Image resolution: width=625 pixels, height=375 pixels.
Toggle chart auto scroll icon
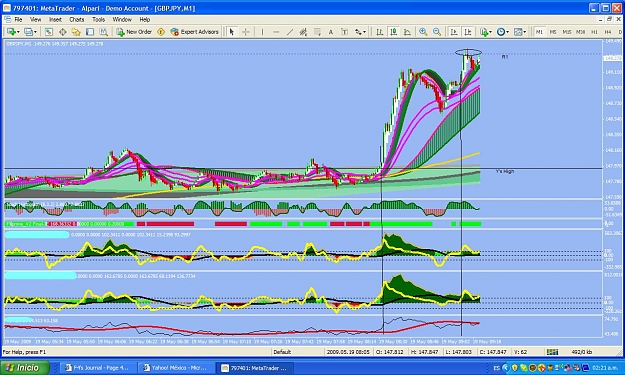tap(454, 32)
